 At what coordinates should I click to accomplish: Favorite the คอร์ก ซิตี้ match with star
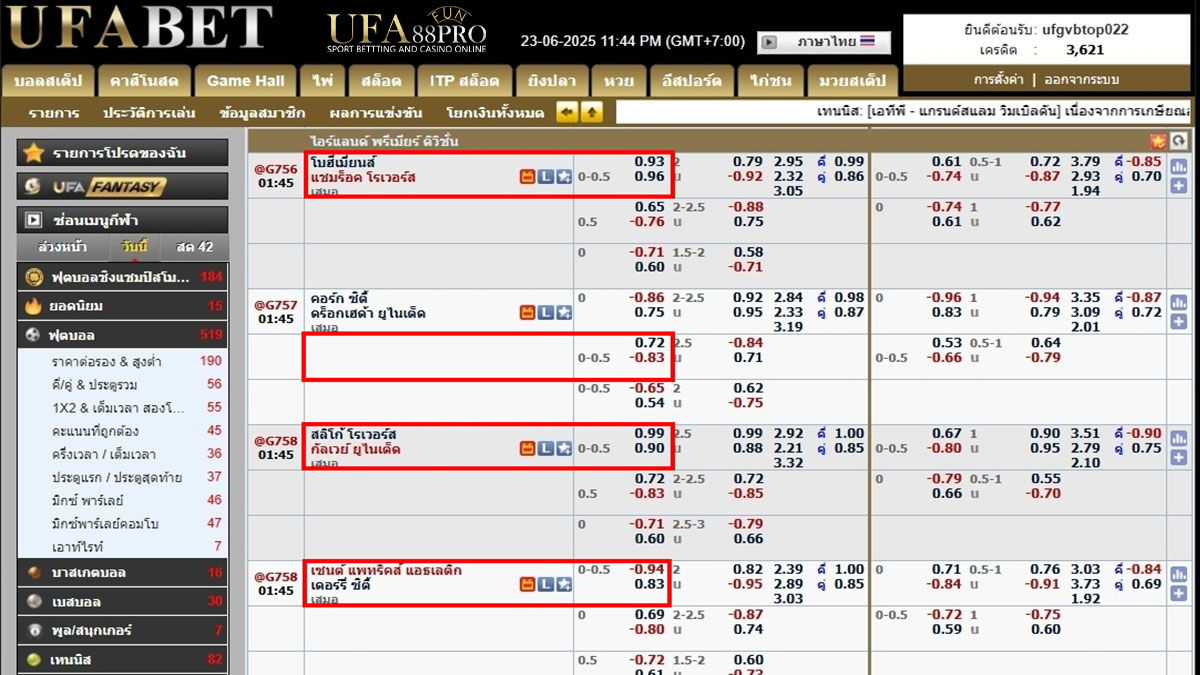pos(564,313)
